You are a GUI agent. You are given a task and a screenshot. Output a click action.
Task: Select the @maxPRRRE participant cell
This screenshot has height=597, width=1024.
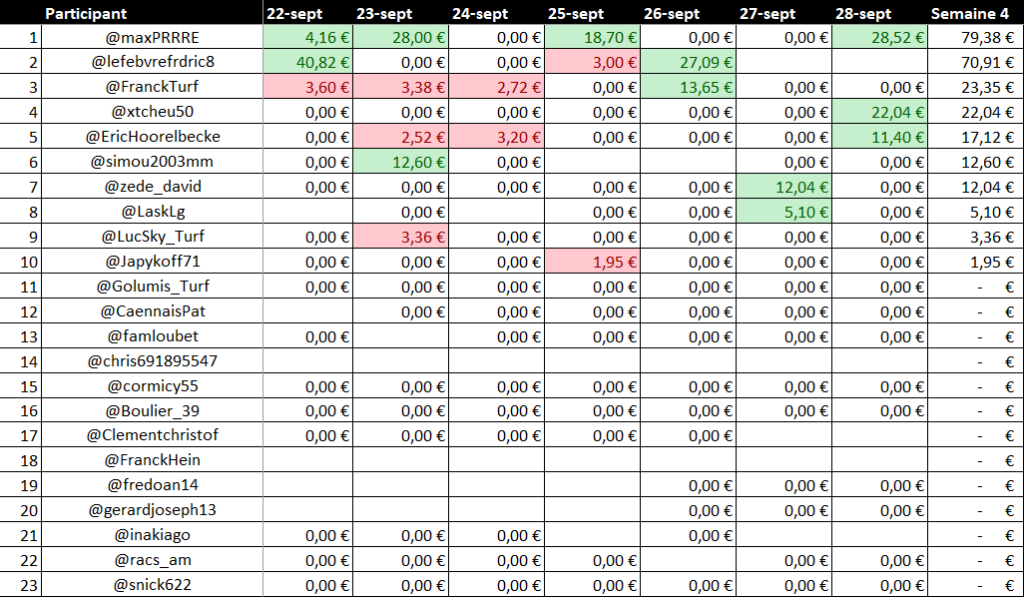coord(153,38)
